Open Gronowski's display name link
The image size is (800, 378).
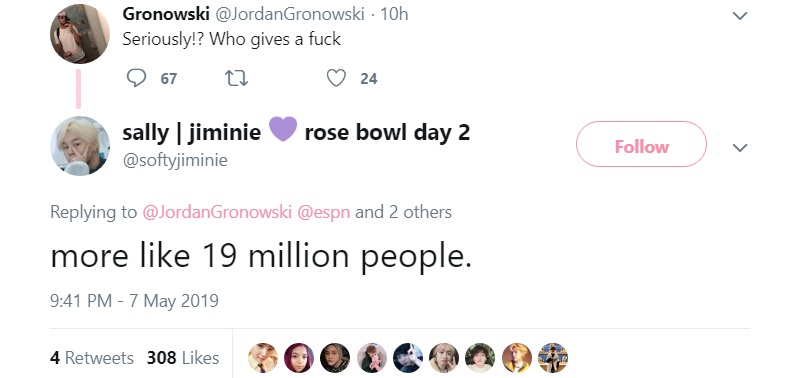166,14
